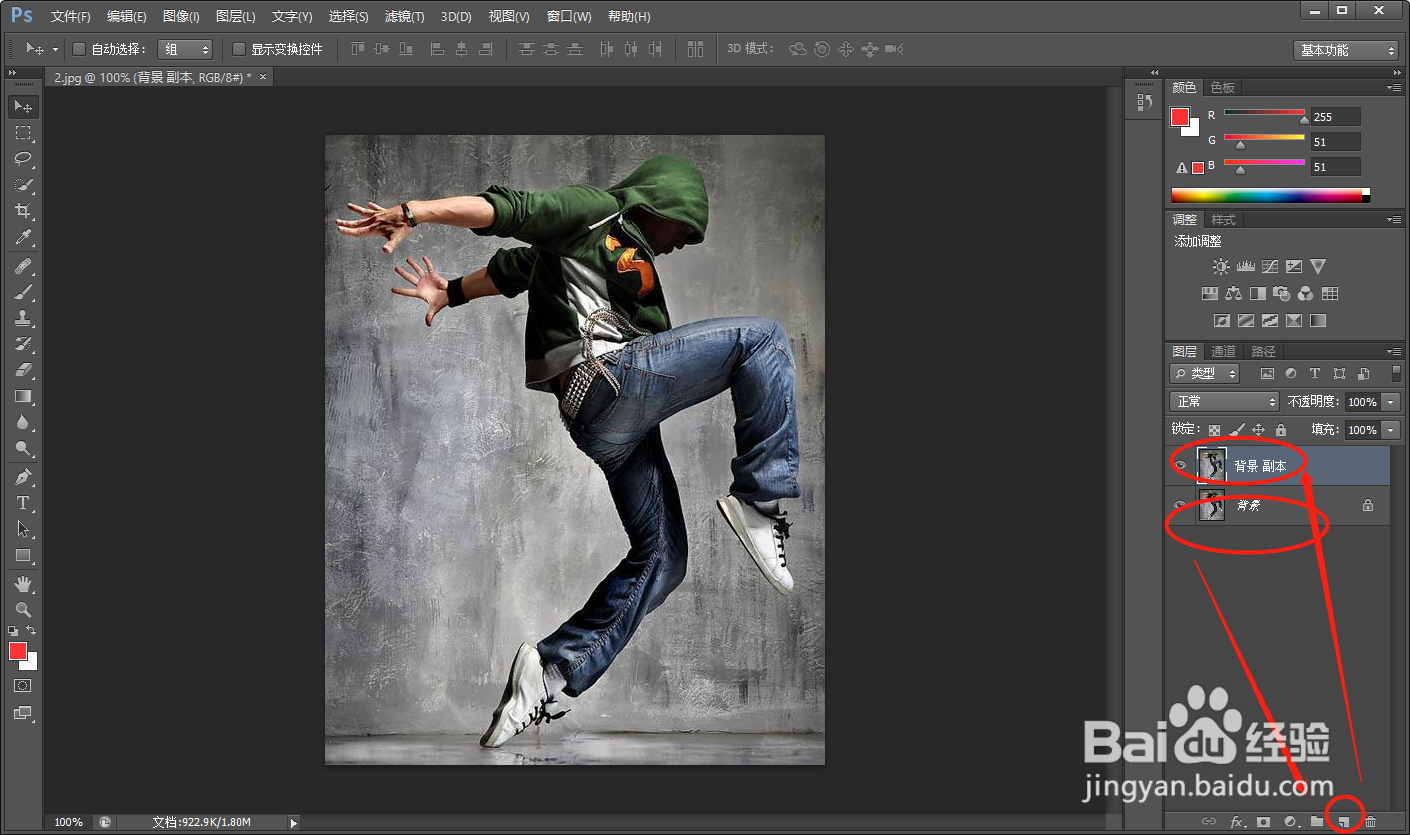The height and width of the screenshot is (835, 1410).
Task: Click the 背景 layer thumbnail
Action: click(1212, 506)
